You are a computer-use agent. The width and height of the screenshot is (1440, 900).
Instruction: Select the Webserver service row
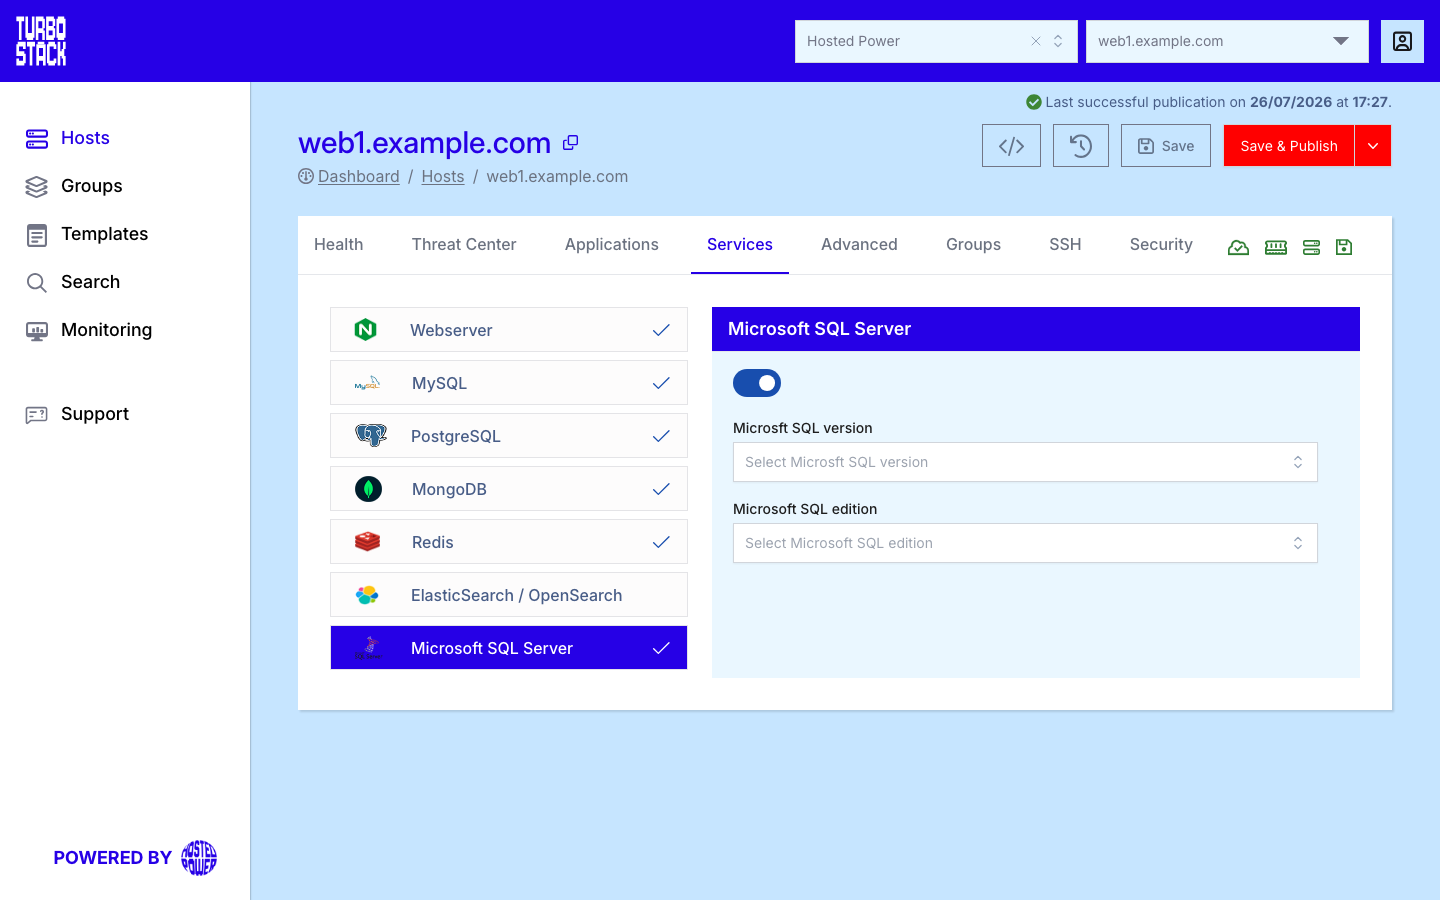[509, 330]
